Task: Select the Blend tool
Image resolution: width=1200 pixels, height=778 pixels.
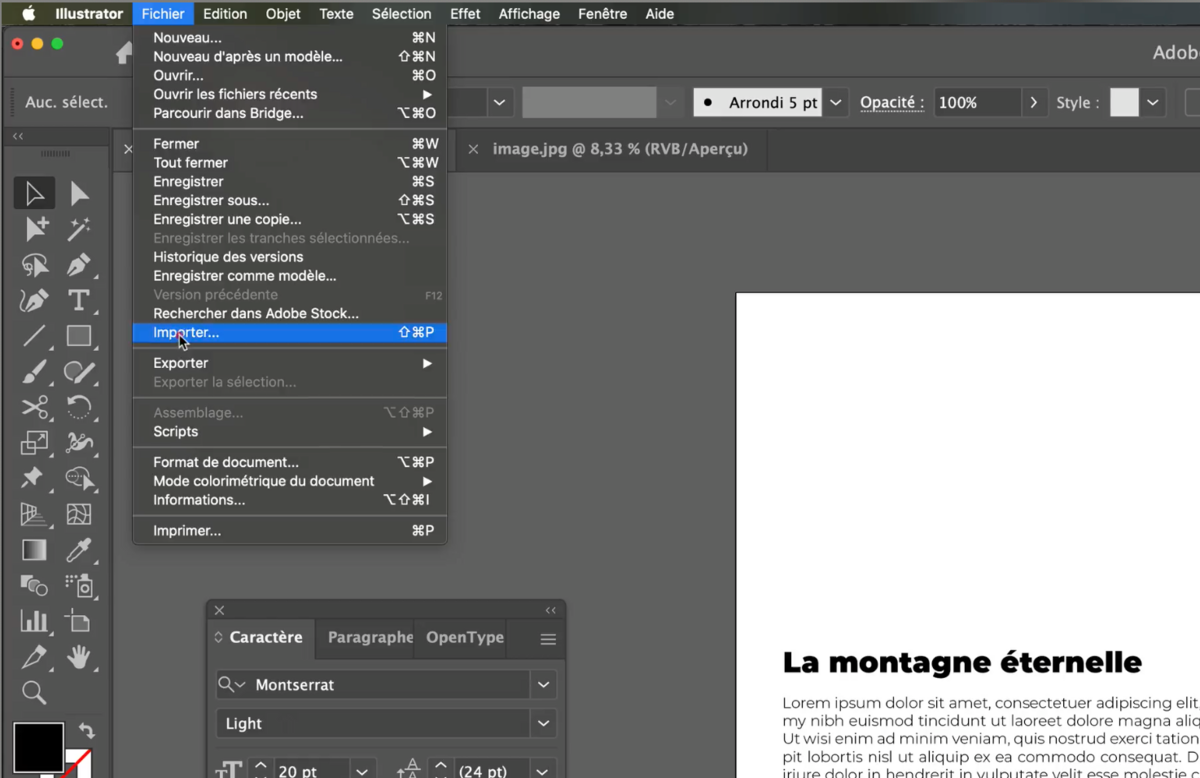Action: click(x=35, y=585)
